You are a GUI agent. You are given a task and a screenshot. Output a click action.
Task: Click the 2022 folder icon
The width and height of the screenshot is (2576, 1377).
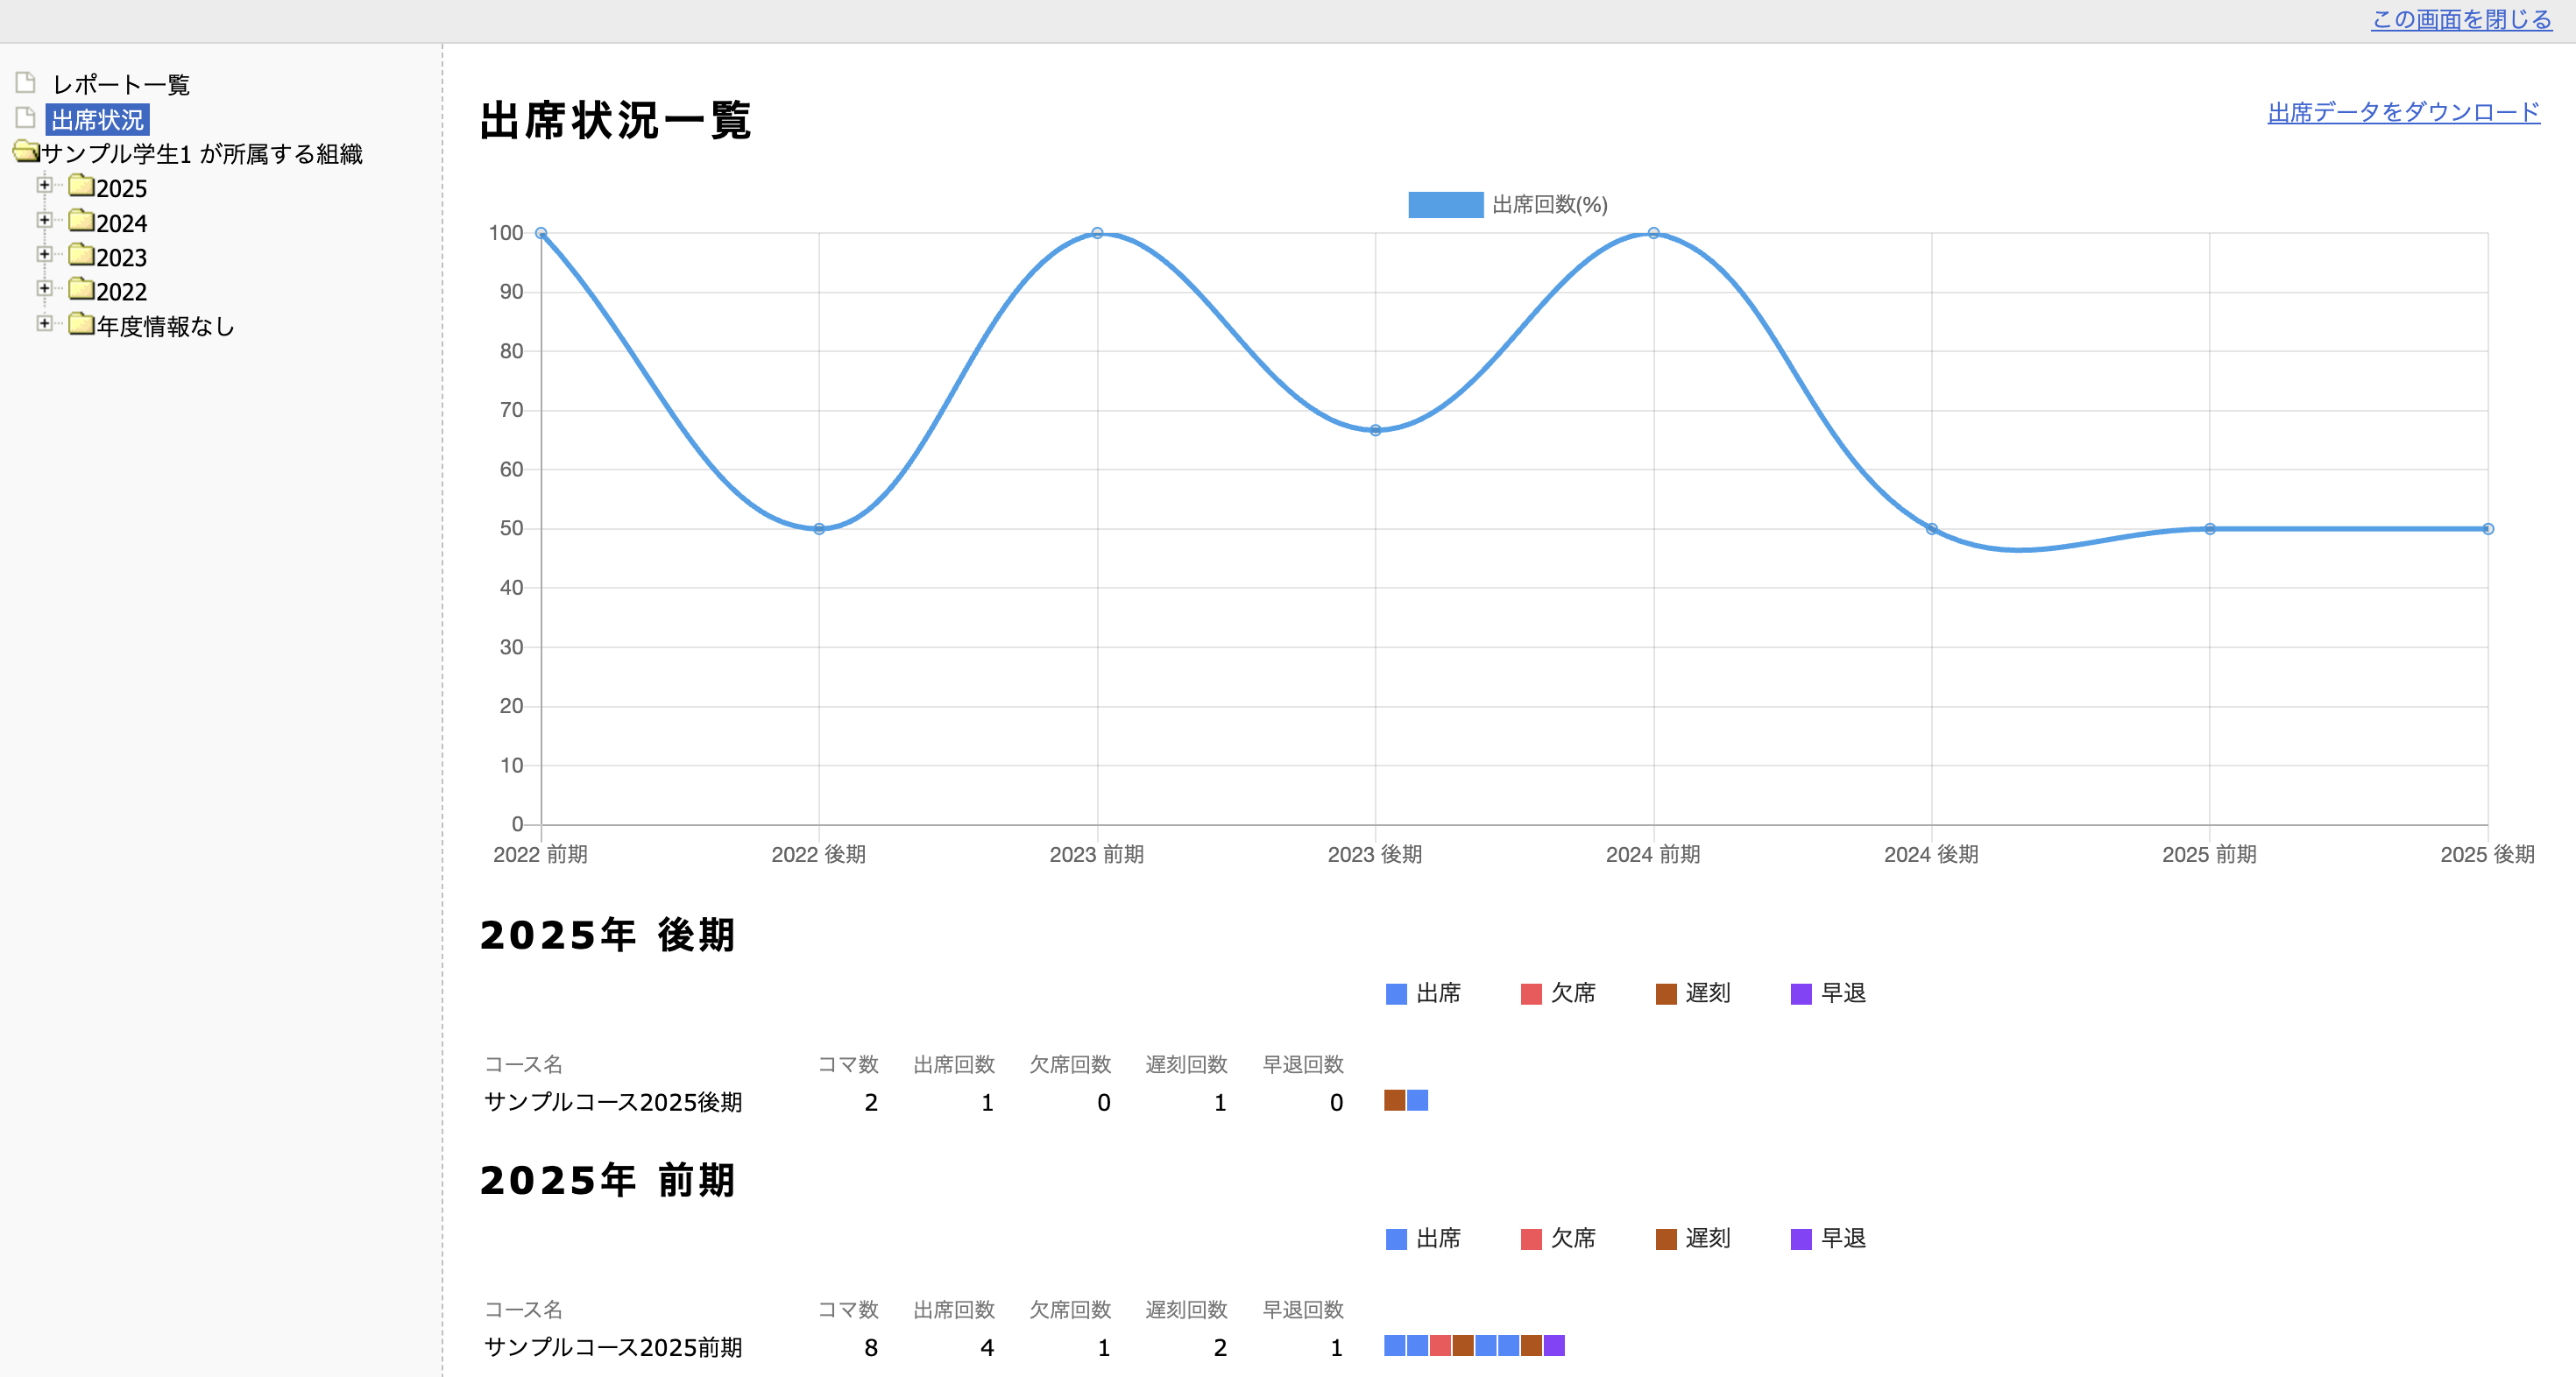(81, 290)
